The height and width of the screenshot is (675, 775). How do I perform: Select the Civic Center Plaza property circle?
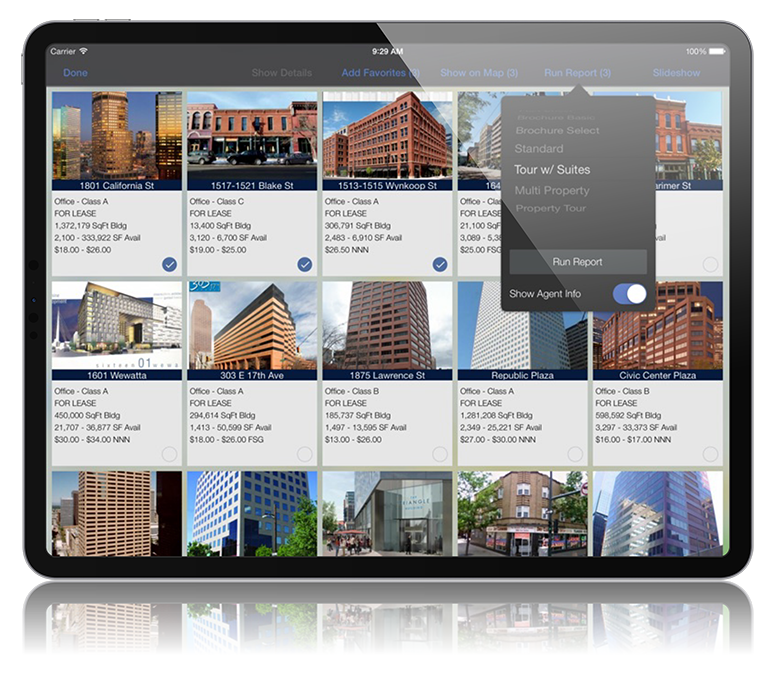point(709,454)
